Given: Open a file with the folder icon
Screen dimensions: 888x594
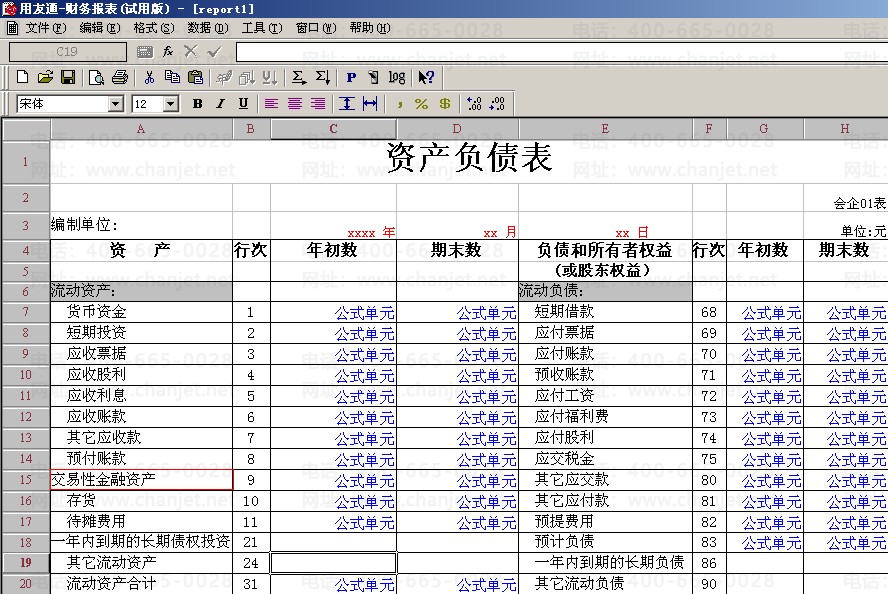Looking at the screenshot, I should [x=45, y=77].
